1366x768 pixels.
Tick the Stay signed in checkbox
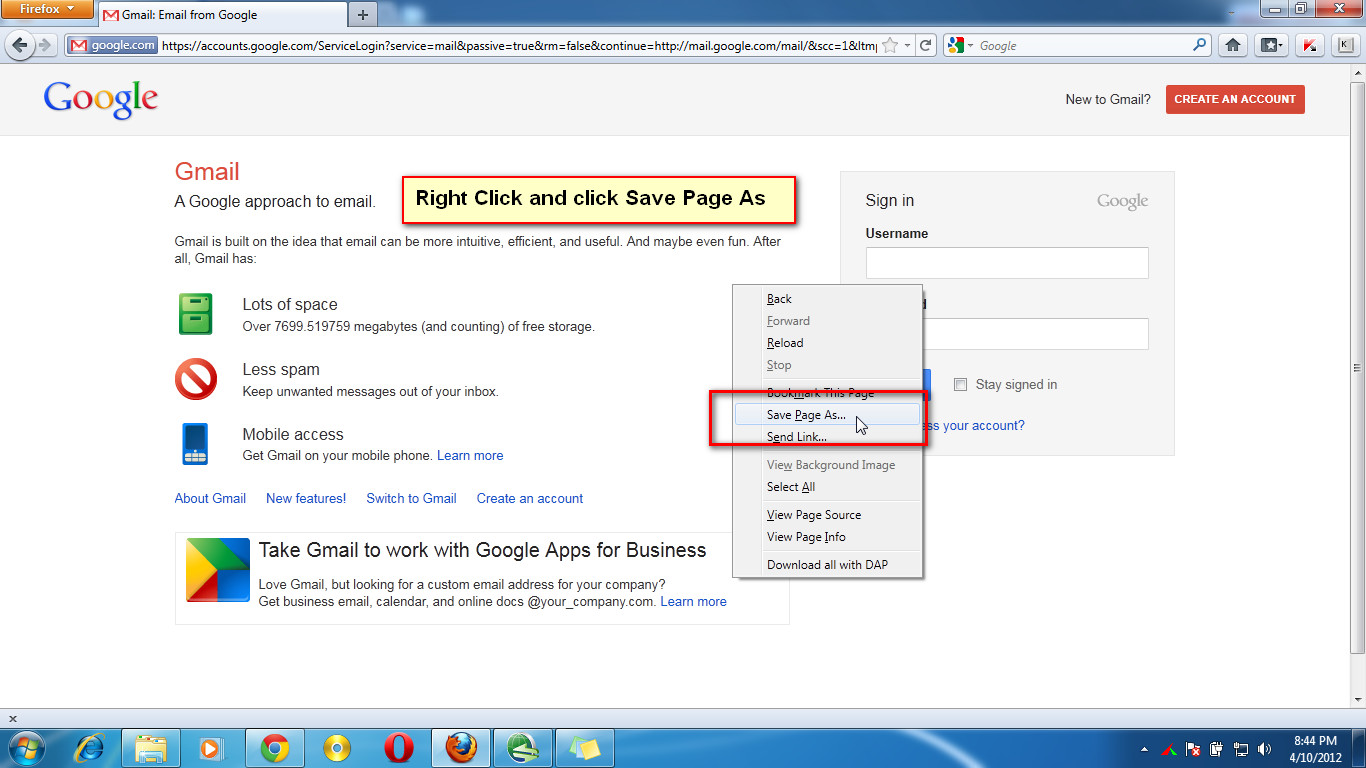960,385
